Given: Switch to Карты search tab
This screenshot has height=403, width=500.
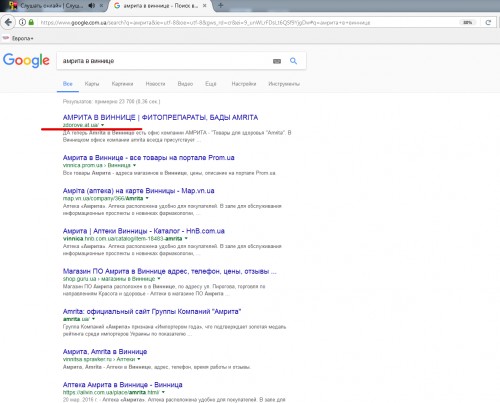Looking at the screenshot, I should [92, 84].
